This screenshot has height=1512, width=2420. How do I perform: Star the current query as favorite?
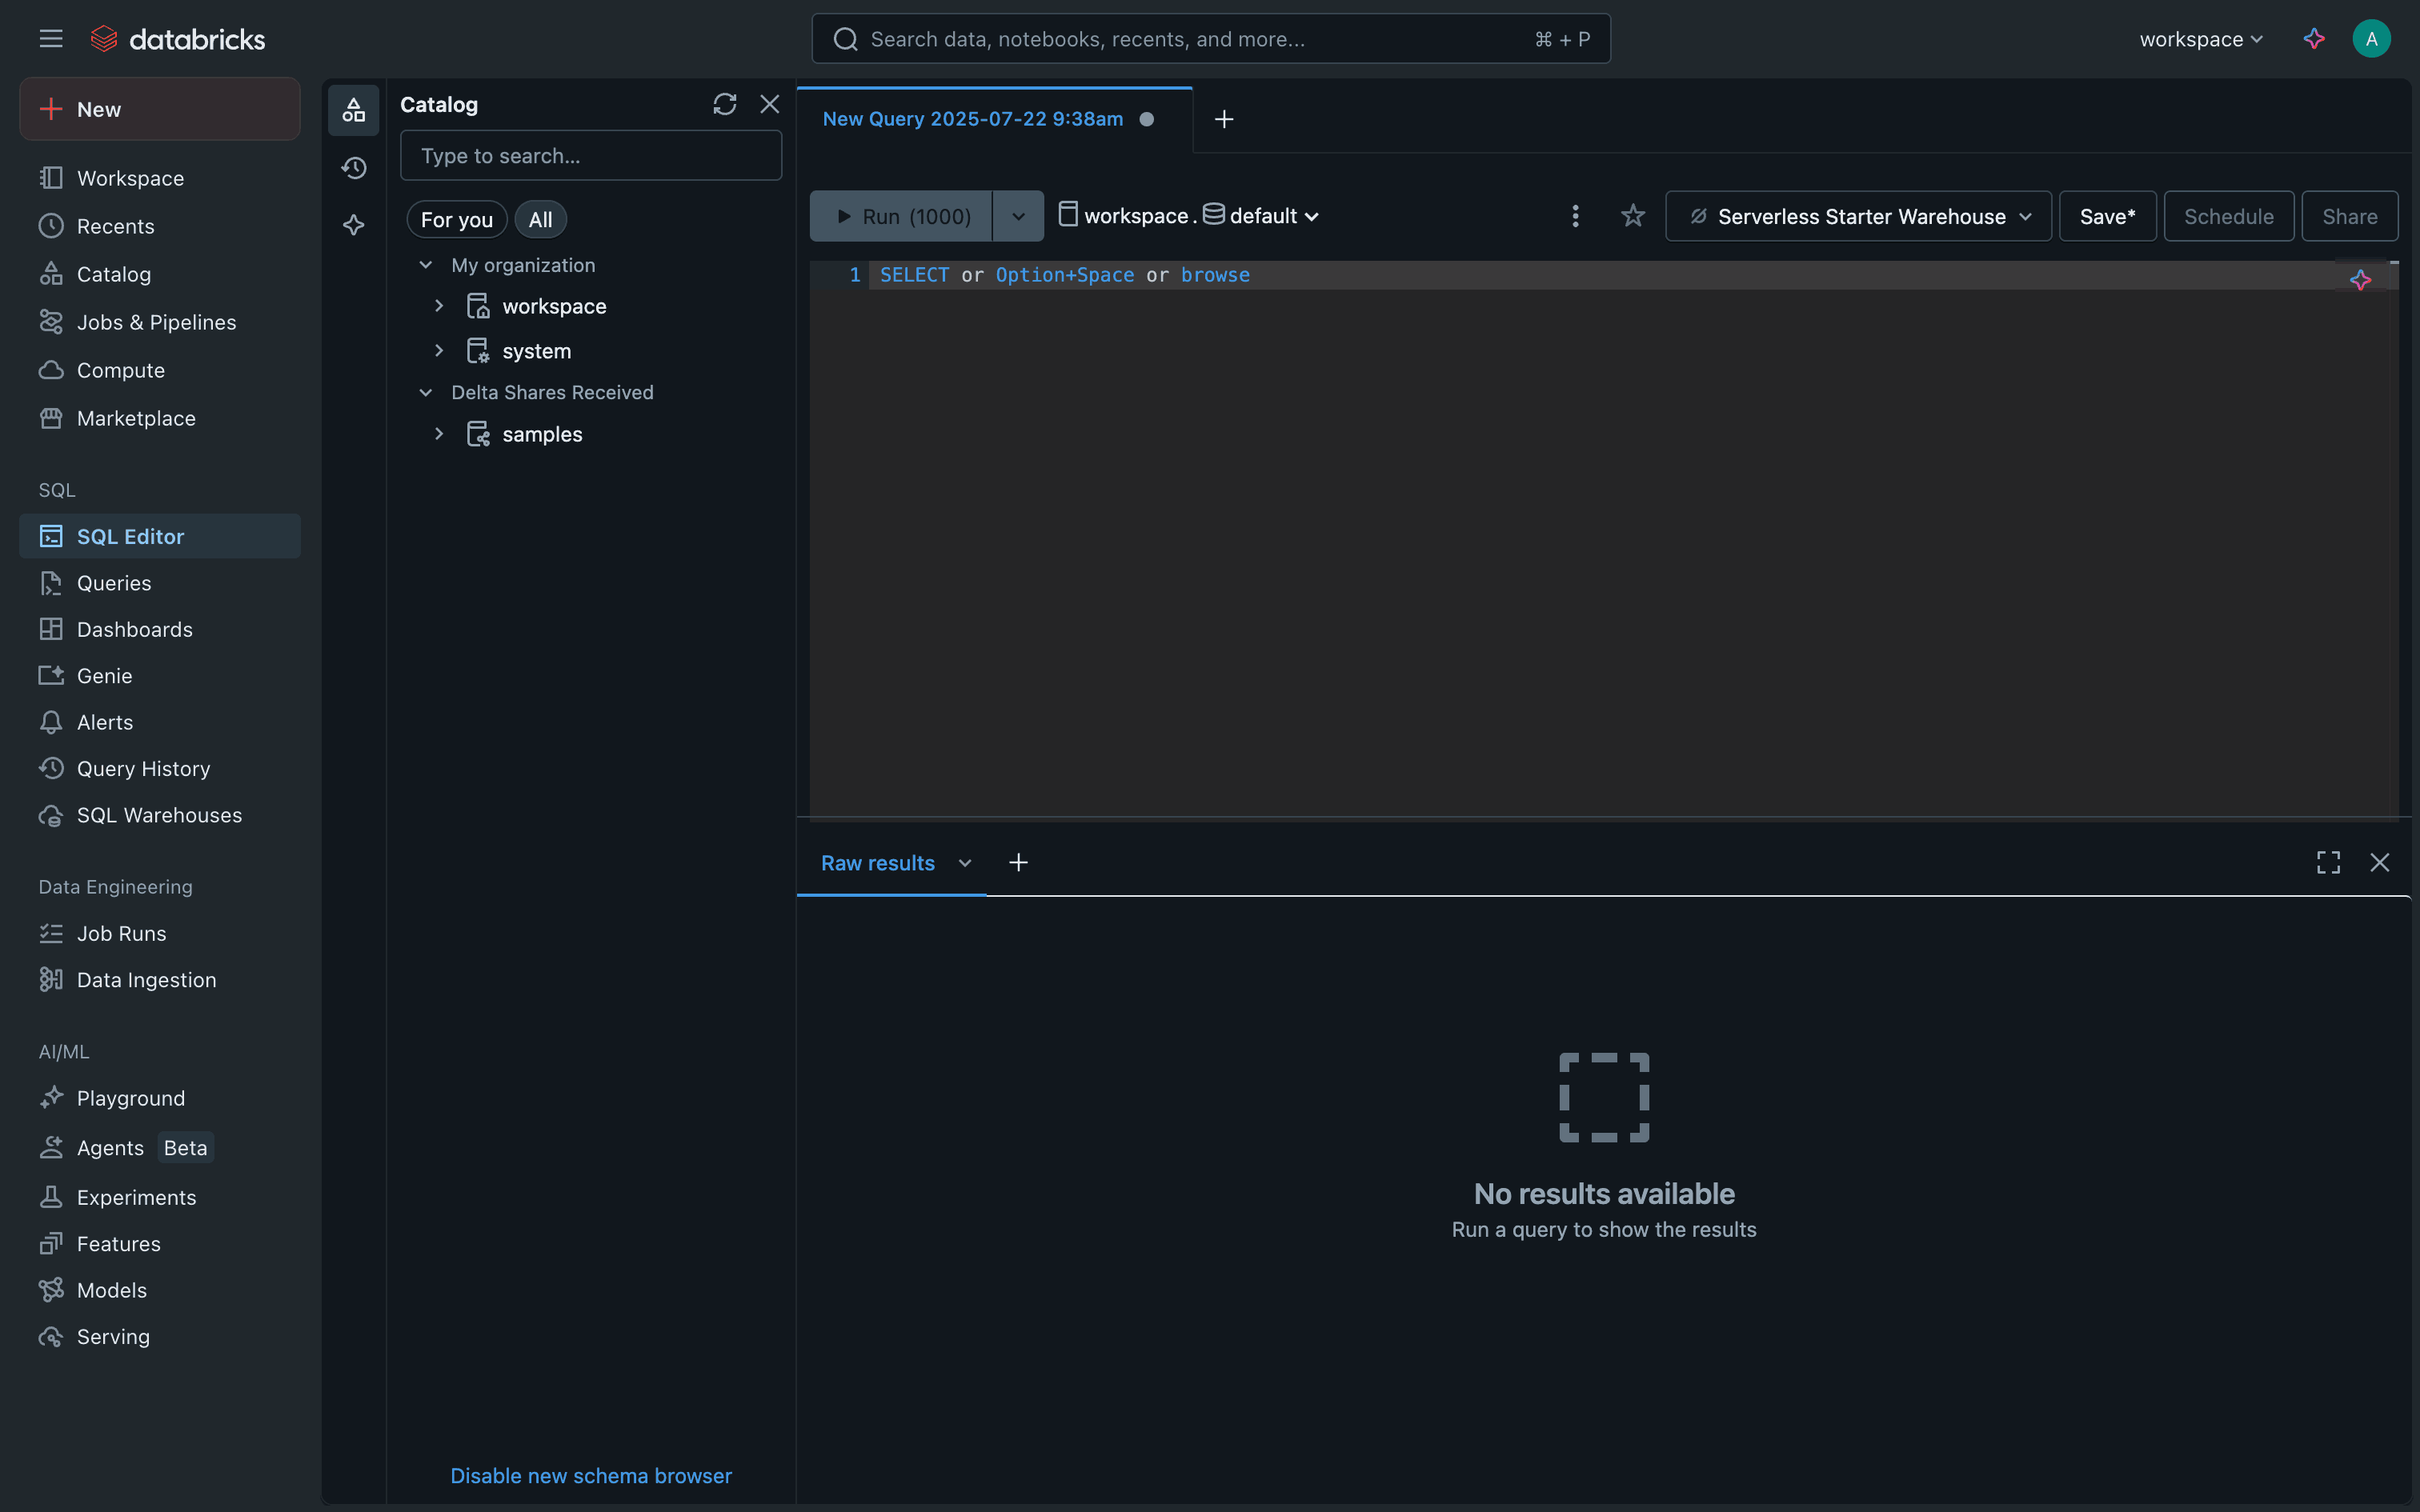[x=1632, y=215]
